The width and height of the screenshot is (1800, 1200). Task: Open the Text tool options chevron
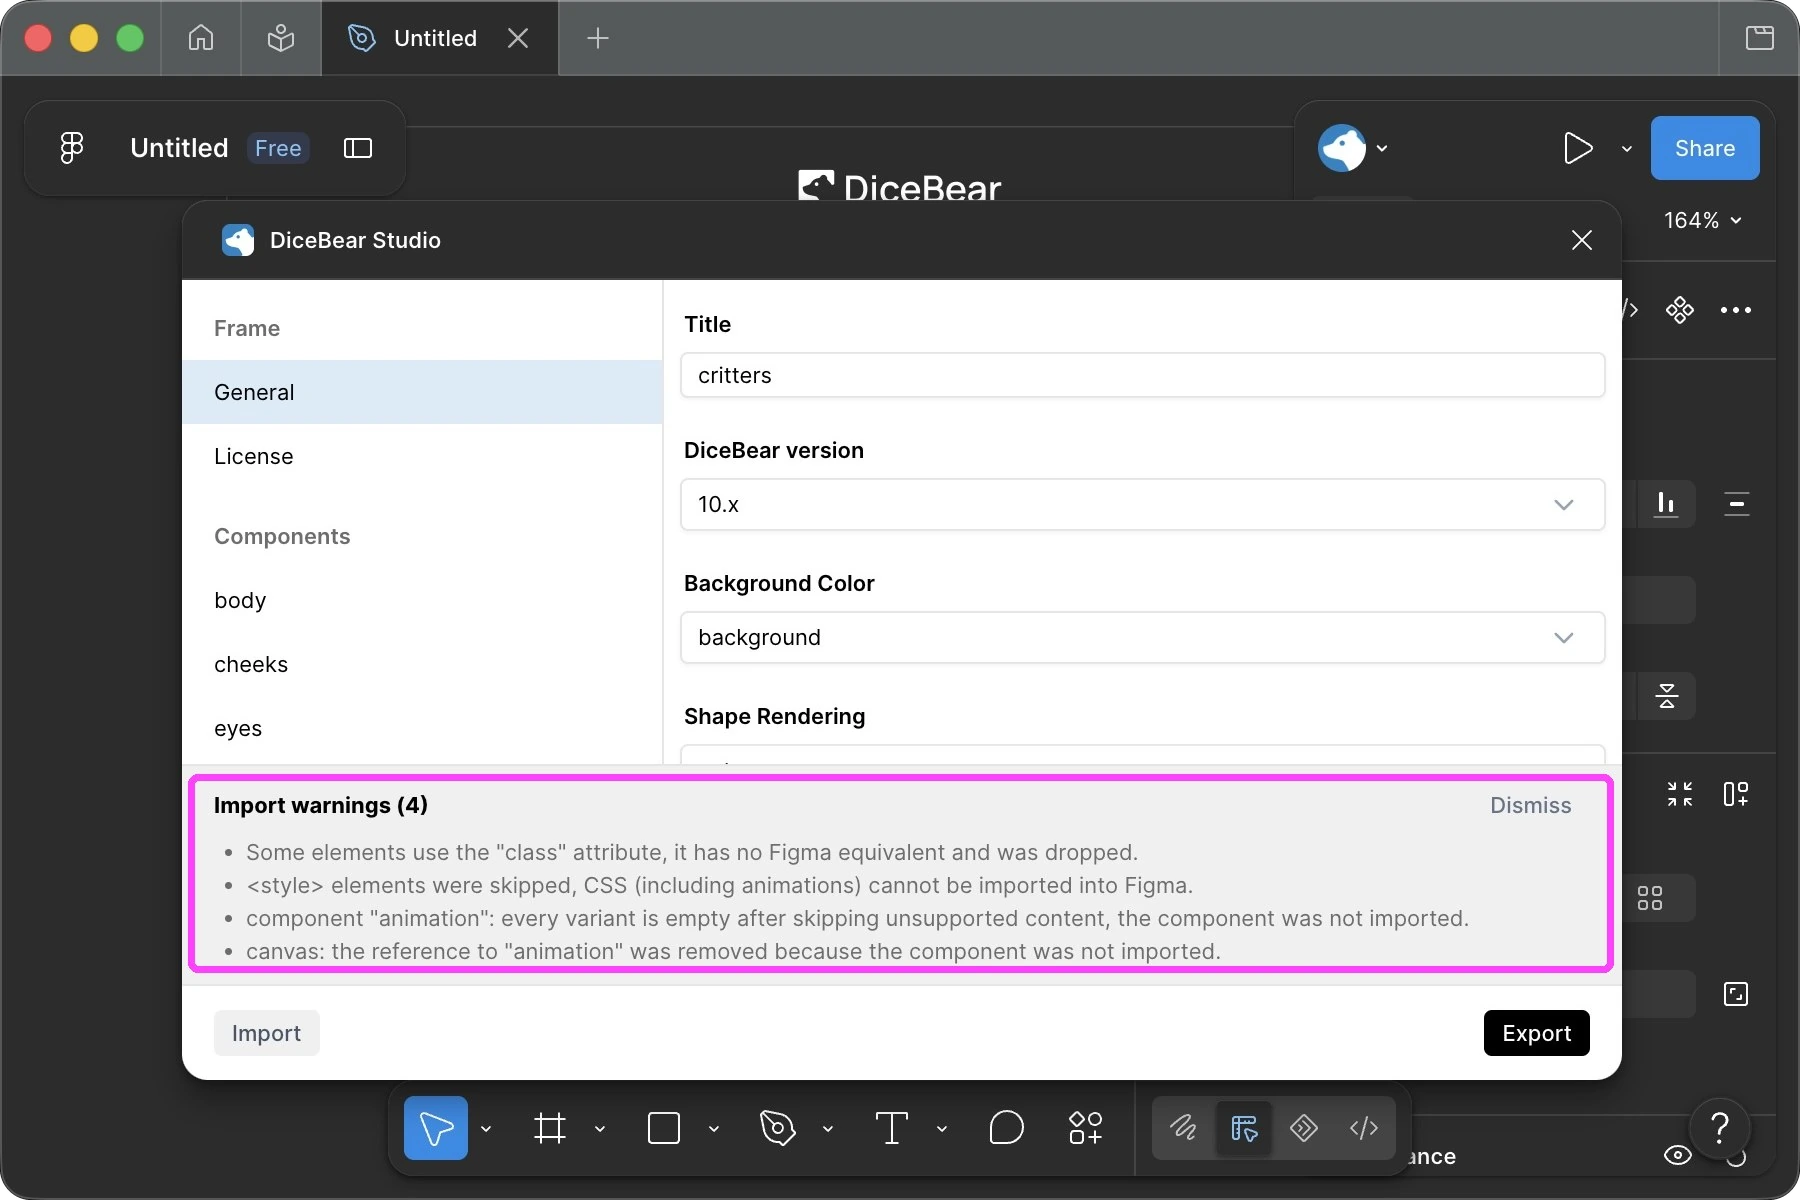point(942,1129)
